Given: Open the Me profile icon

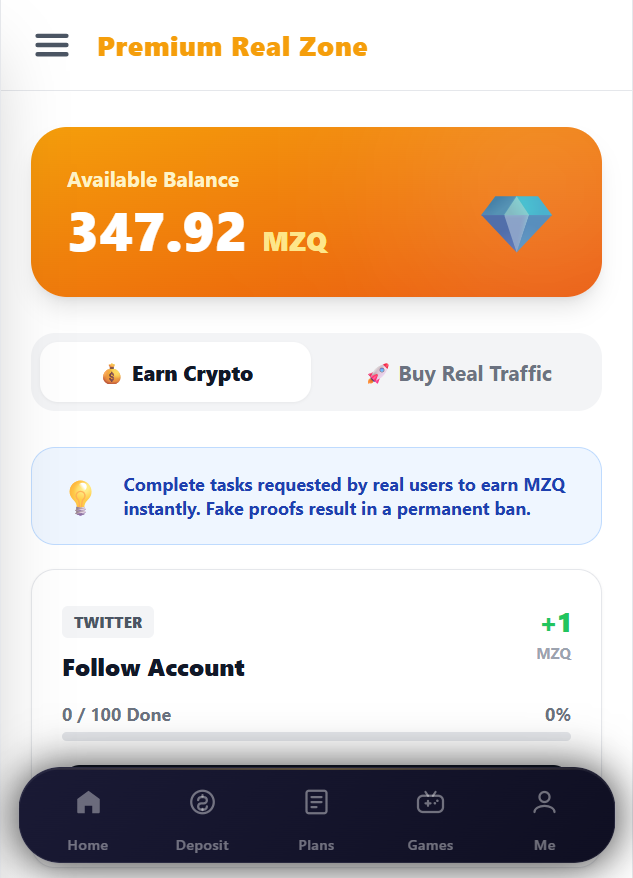Looking at the screenshot, I should point(544,802).
